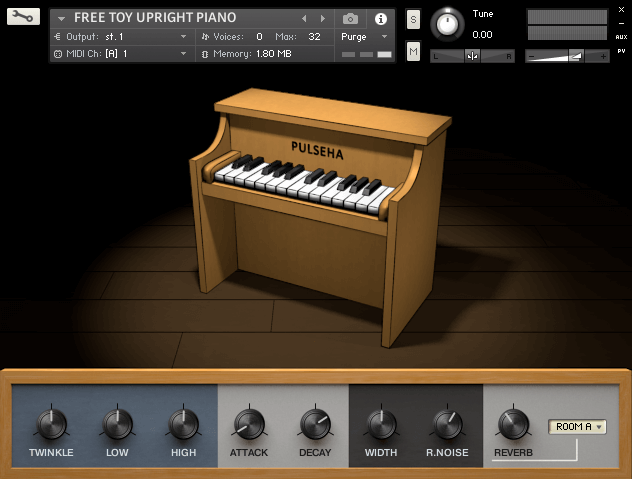
Task: Solo the instrument with S button
Action: [x=413, y=19]
